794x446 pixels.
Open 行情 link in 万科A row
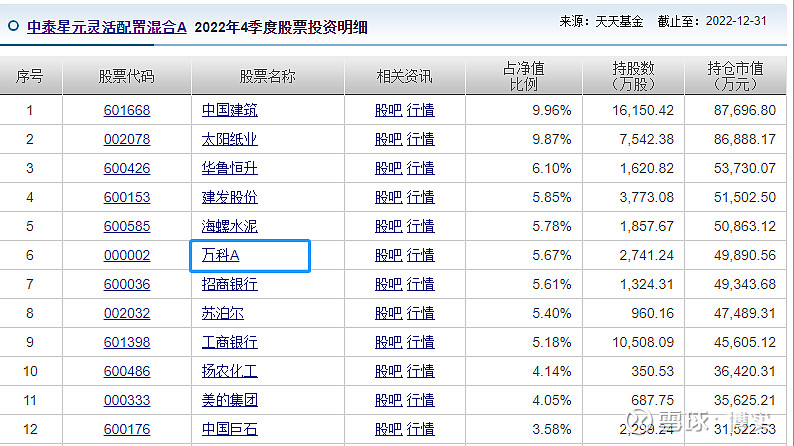[x=420, y=255]
